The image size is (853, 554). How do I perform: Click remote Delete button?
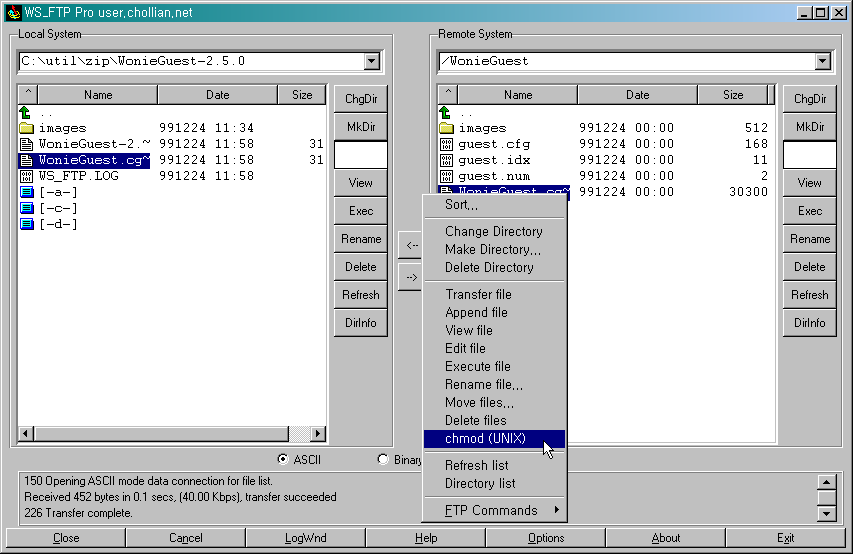pyautogui.click(x=809, y=267)
